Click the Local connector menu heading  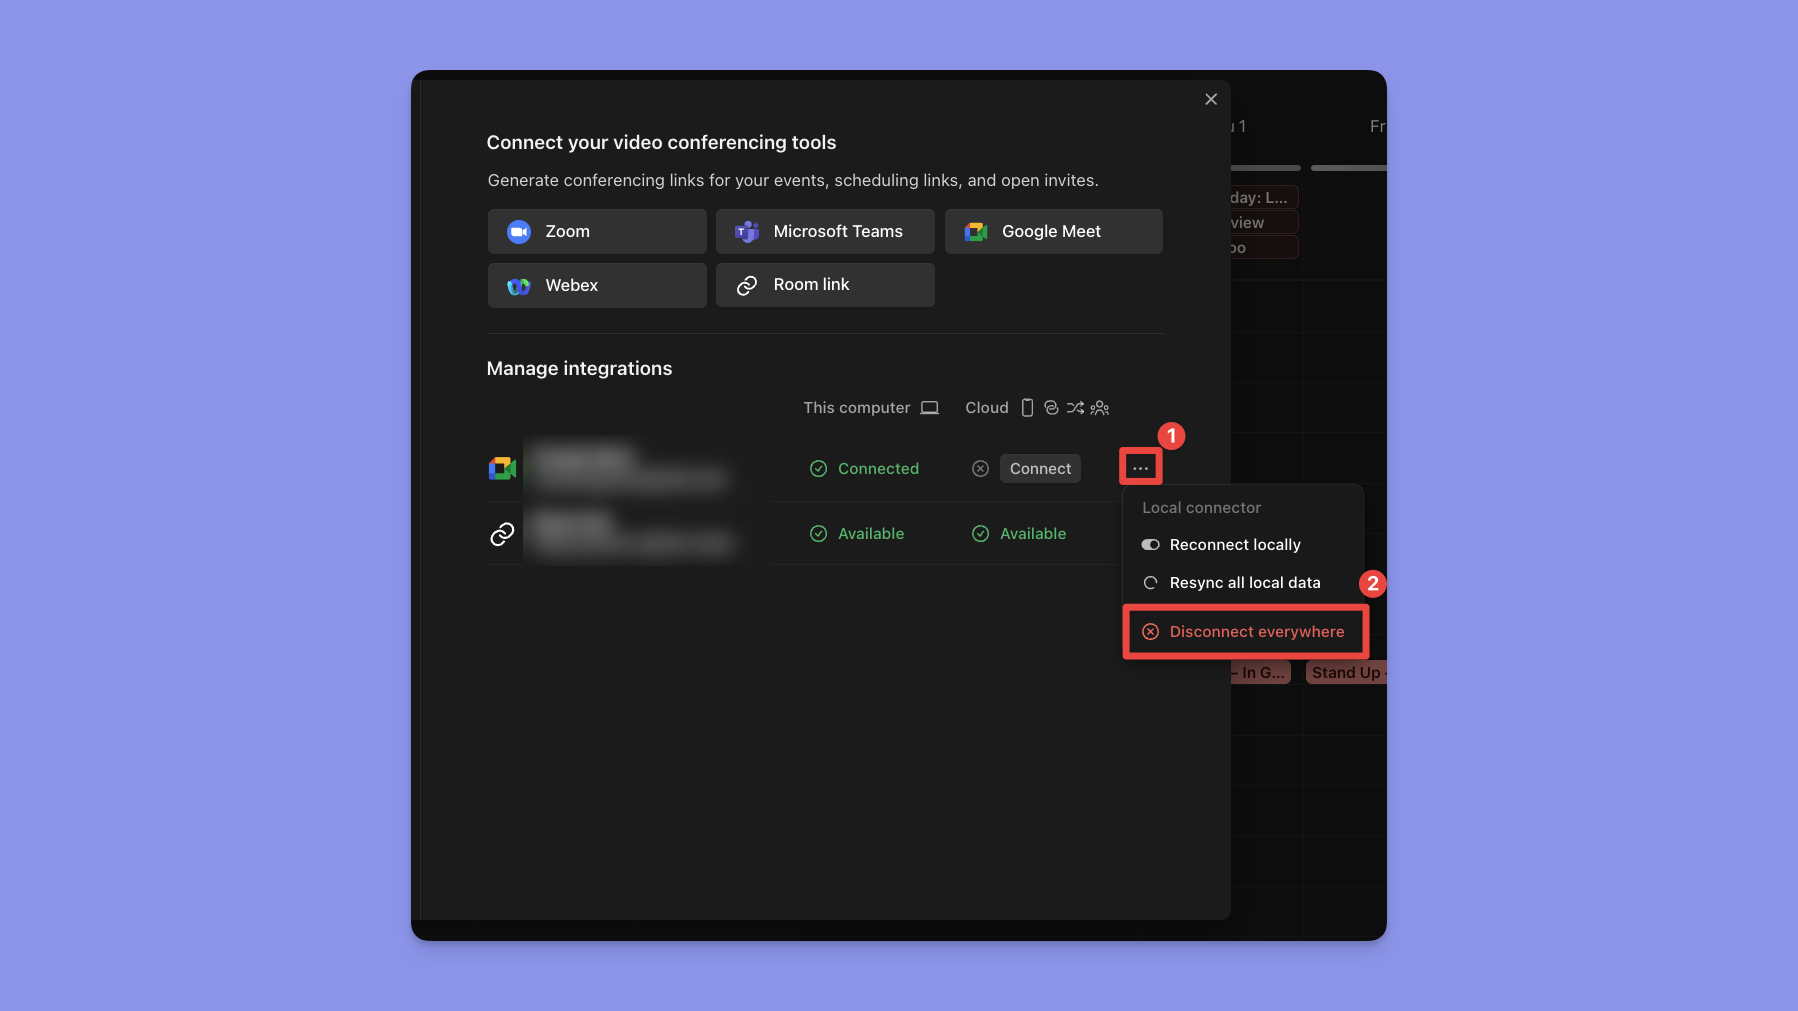click(x=1201, y=508)
